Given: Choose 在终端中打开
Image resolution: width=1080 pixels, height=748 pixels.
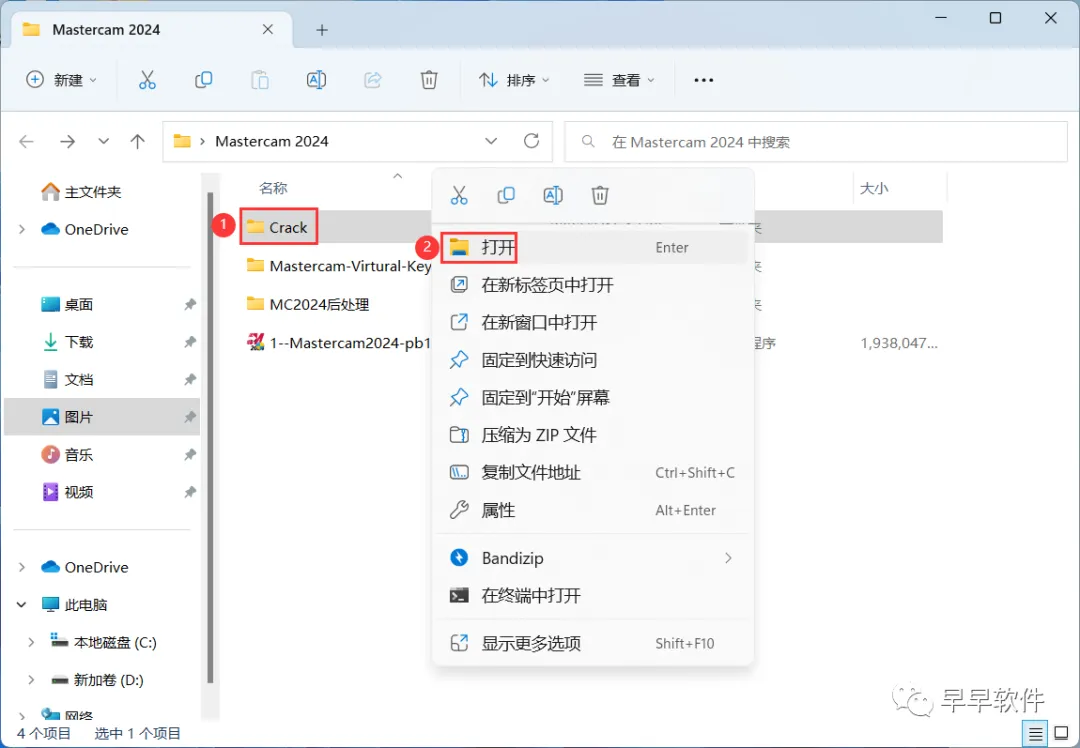Looking at the screenshot, I should click(592, 595).
